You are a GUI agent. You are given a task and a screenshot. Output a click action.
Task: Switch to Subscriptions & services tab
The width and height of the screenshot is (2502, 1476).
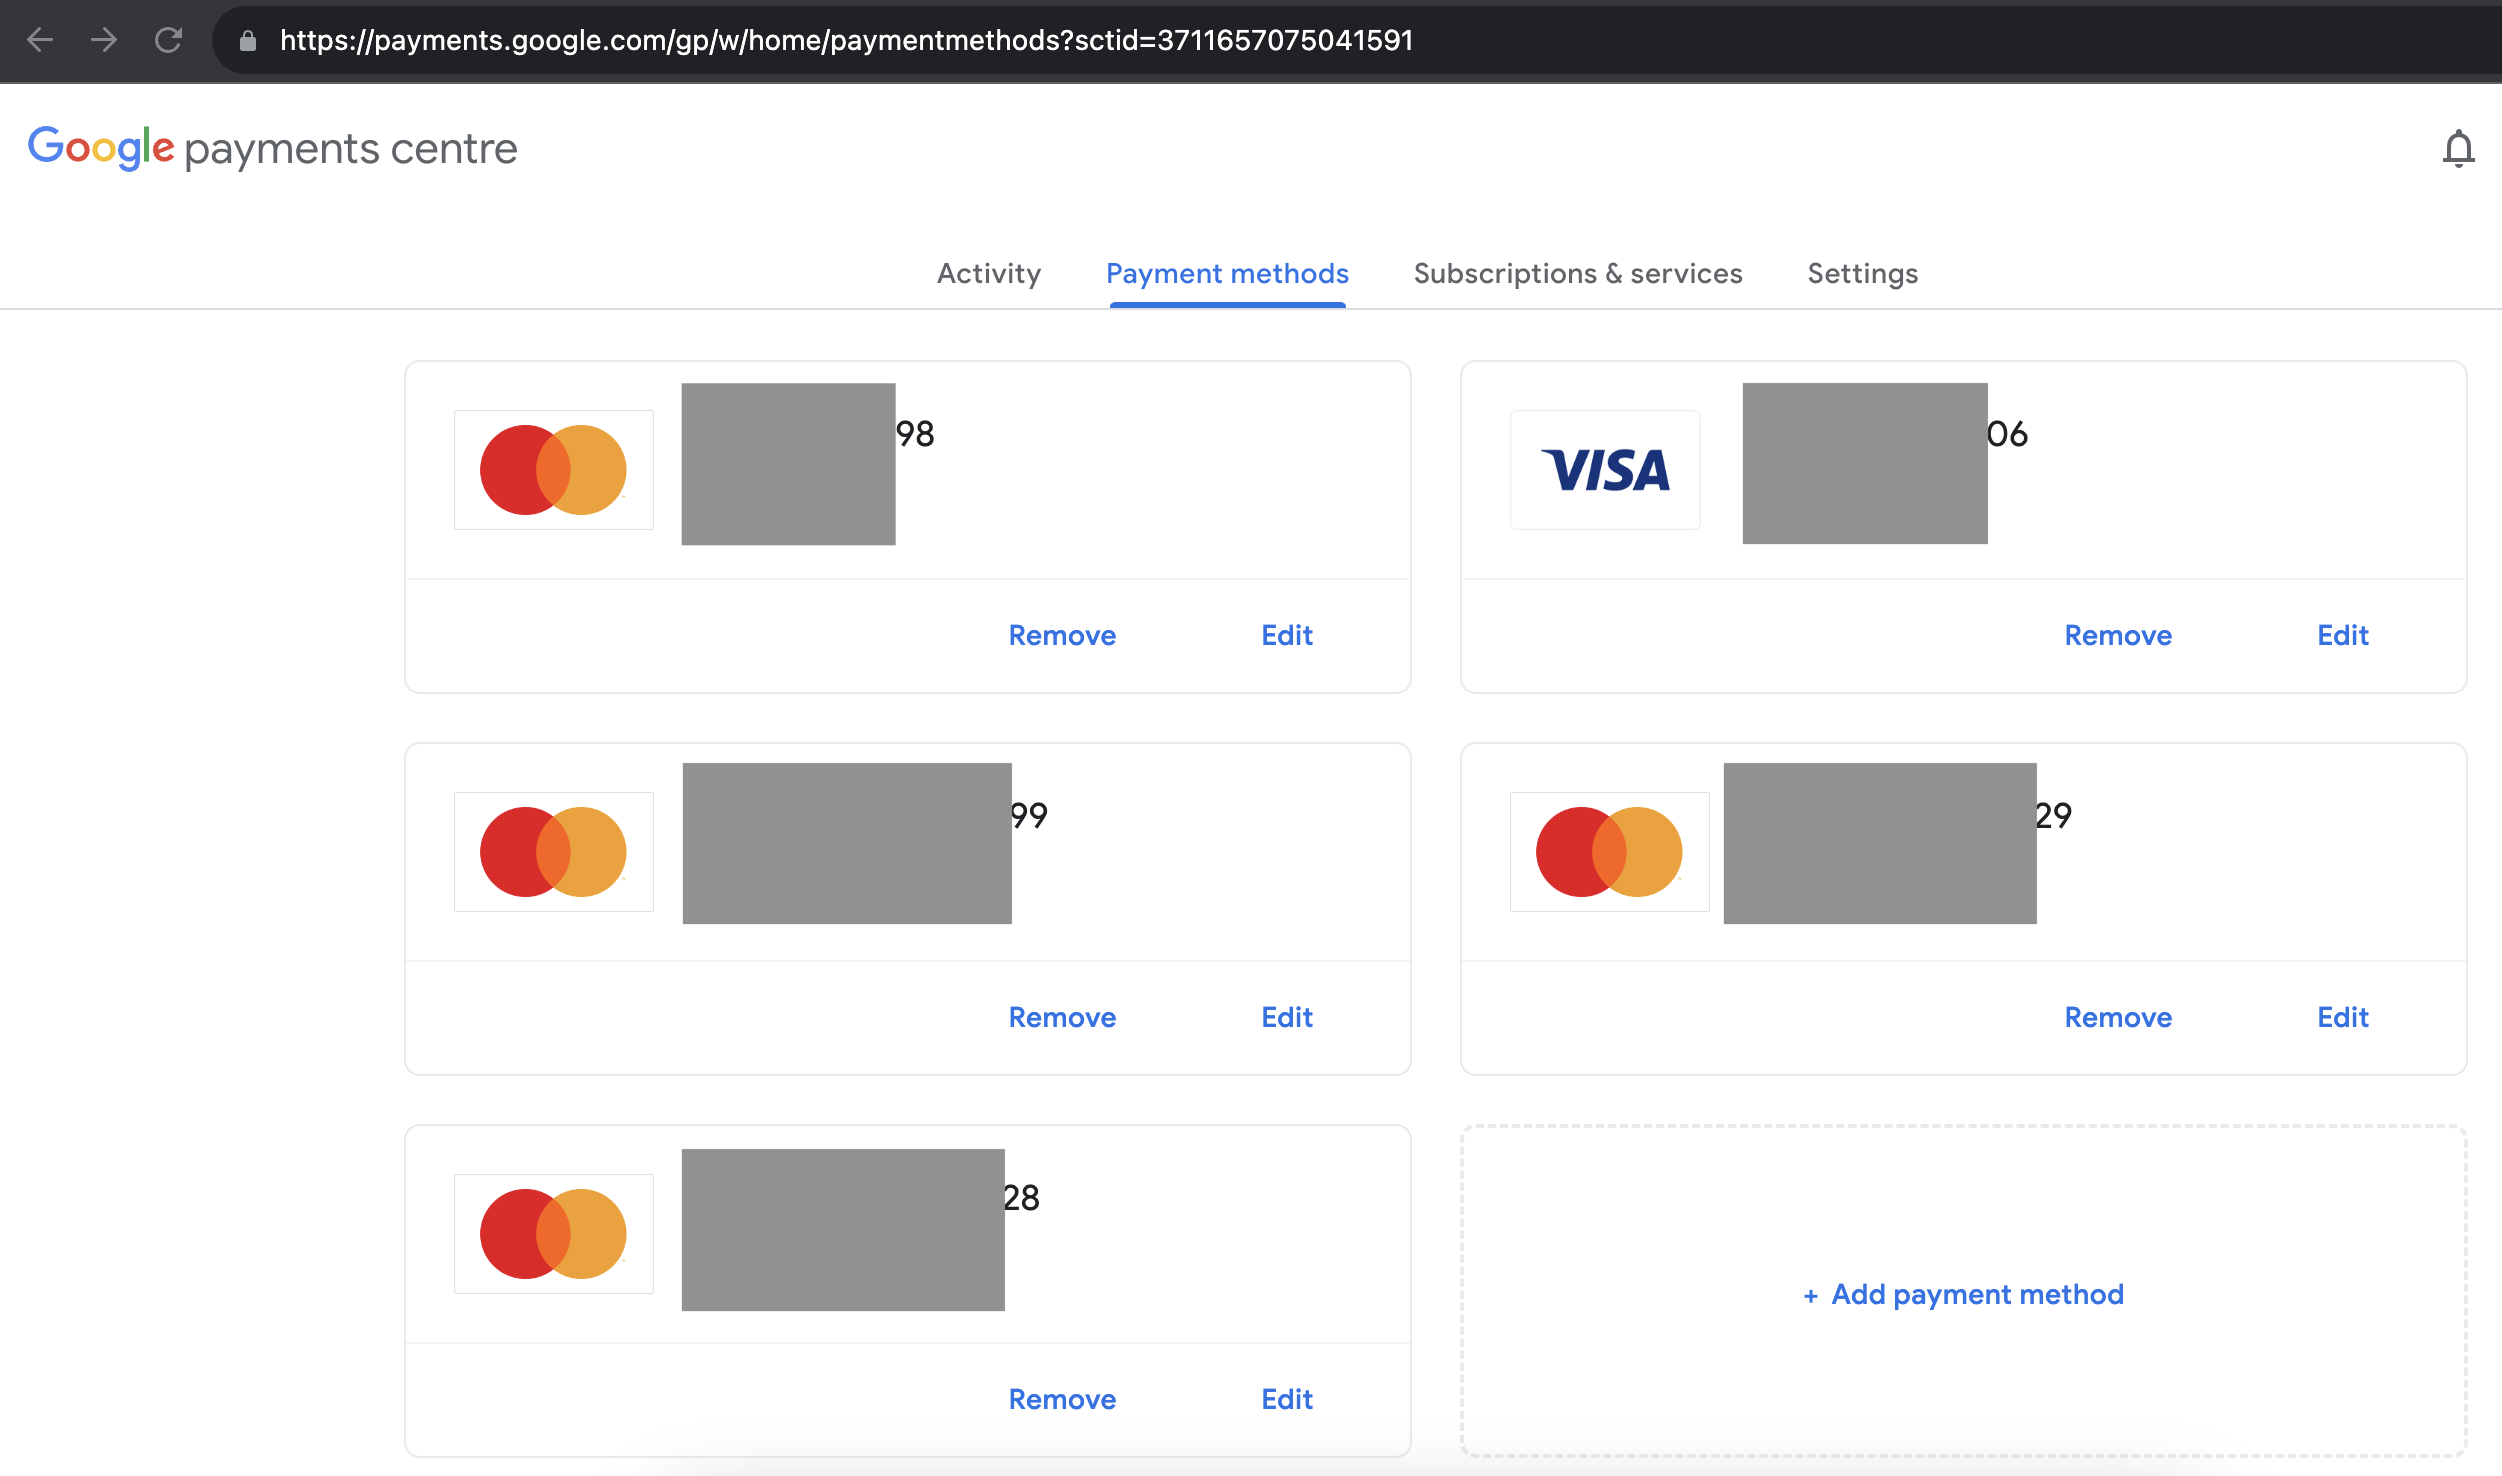click(x=1577, y=273)
